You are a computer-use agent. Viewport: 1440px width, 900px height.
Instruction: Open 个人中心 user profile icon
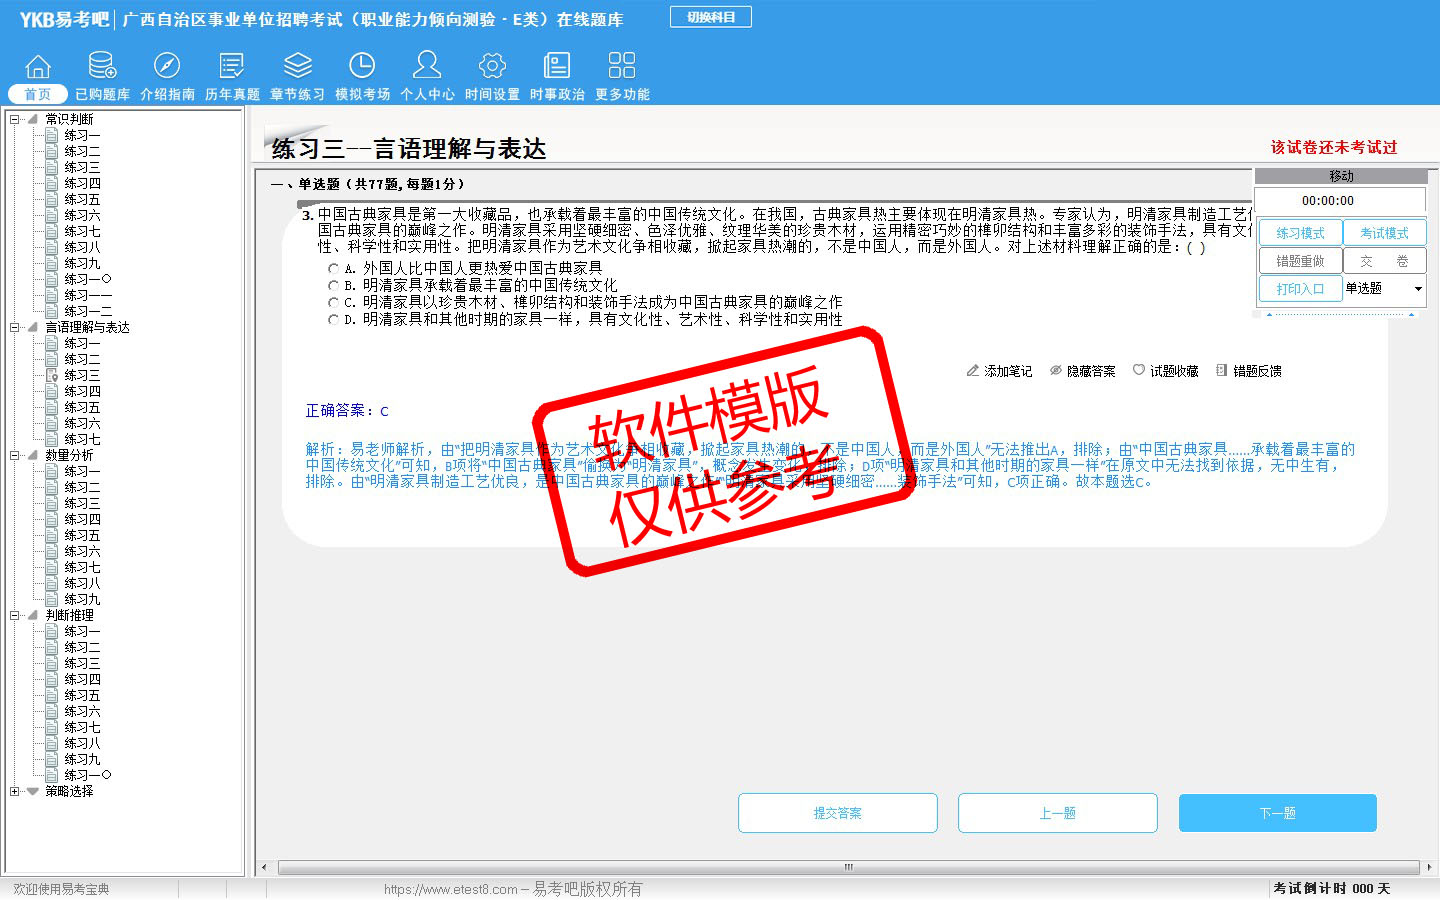[427, 67]
